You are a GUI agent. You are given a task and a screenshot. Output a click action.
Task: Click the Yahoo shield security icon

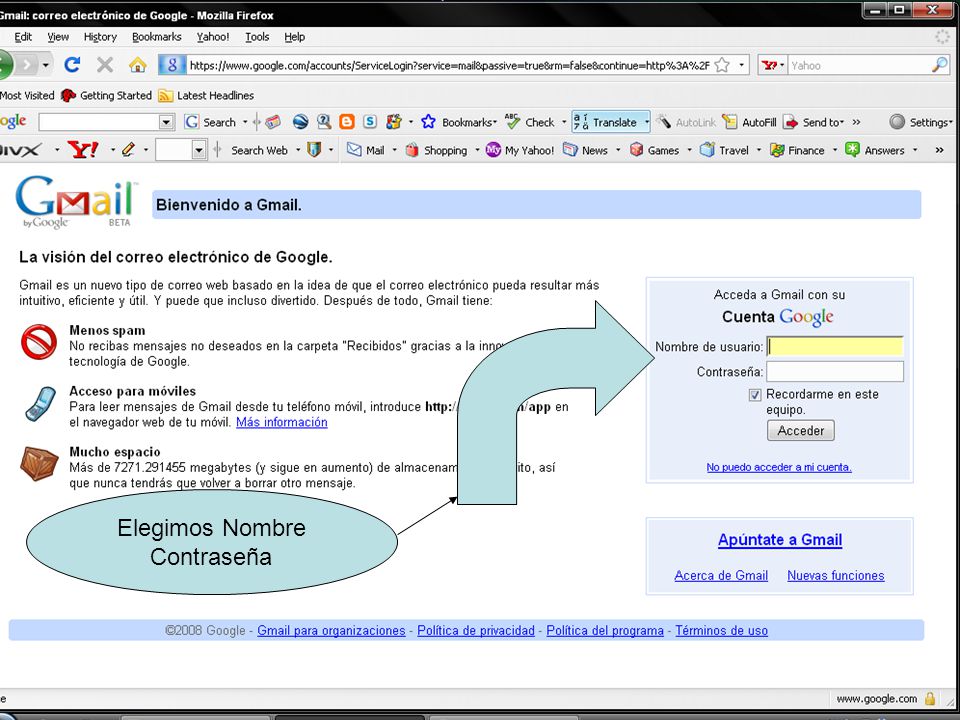(x=314, y=149)
